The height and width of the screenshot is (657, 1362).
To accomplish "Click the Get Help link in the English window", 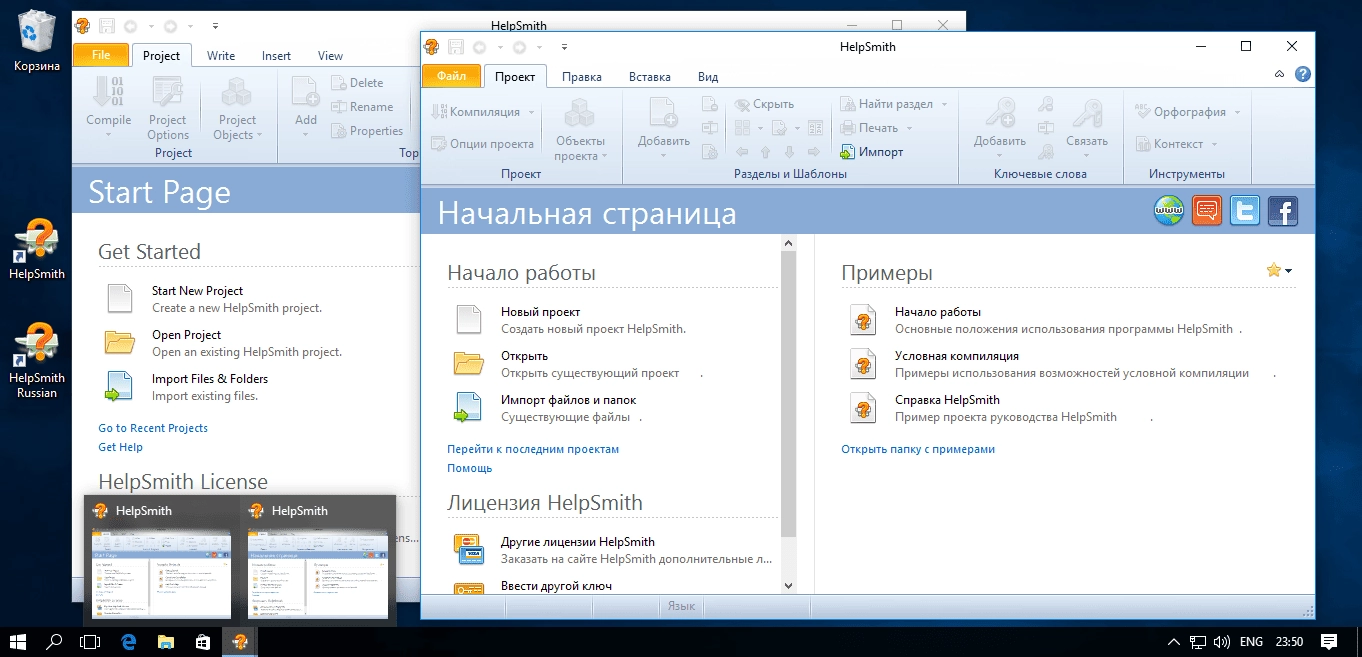I will [121, 447].
